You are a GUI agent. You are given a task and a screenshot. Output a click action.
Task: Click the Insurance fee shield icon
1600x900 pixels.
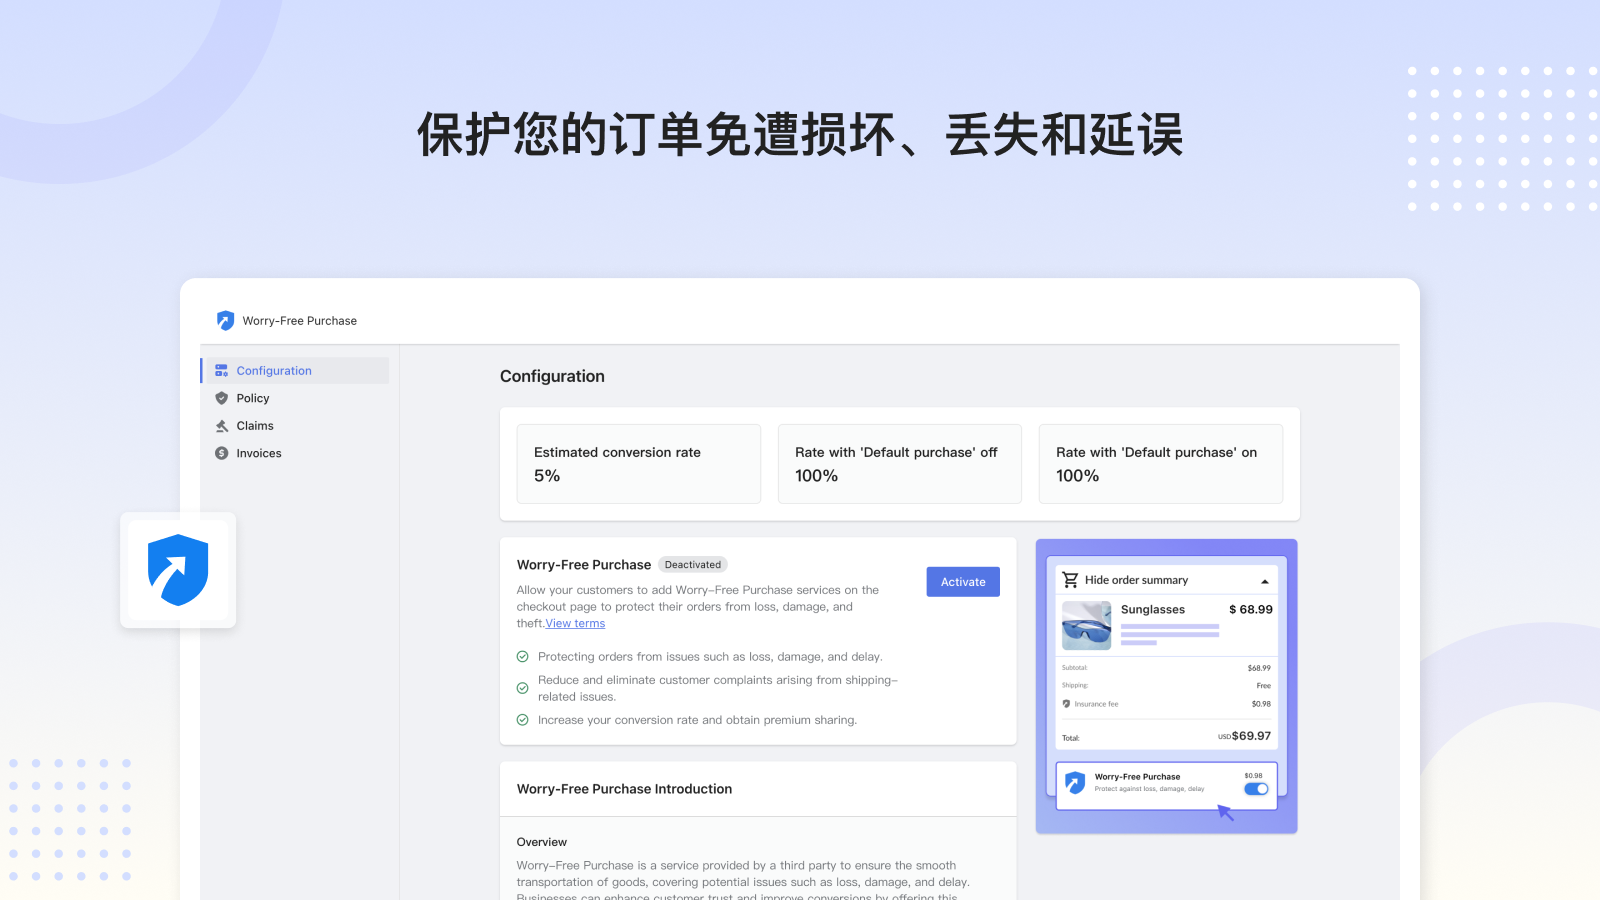1067,703
